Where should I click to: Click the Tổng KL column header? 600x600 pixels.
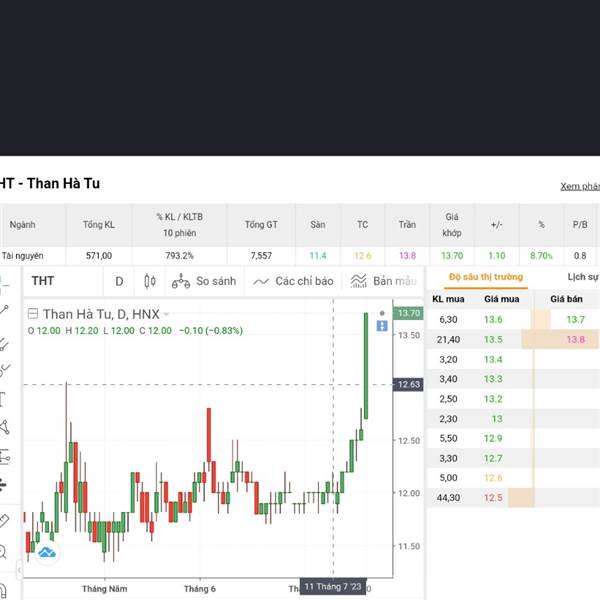pyautogui.click(x=99, y=225)
